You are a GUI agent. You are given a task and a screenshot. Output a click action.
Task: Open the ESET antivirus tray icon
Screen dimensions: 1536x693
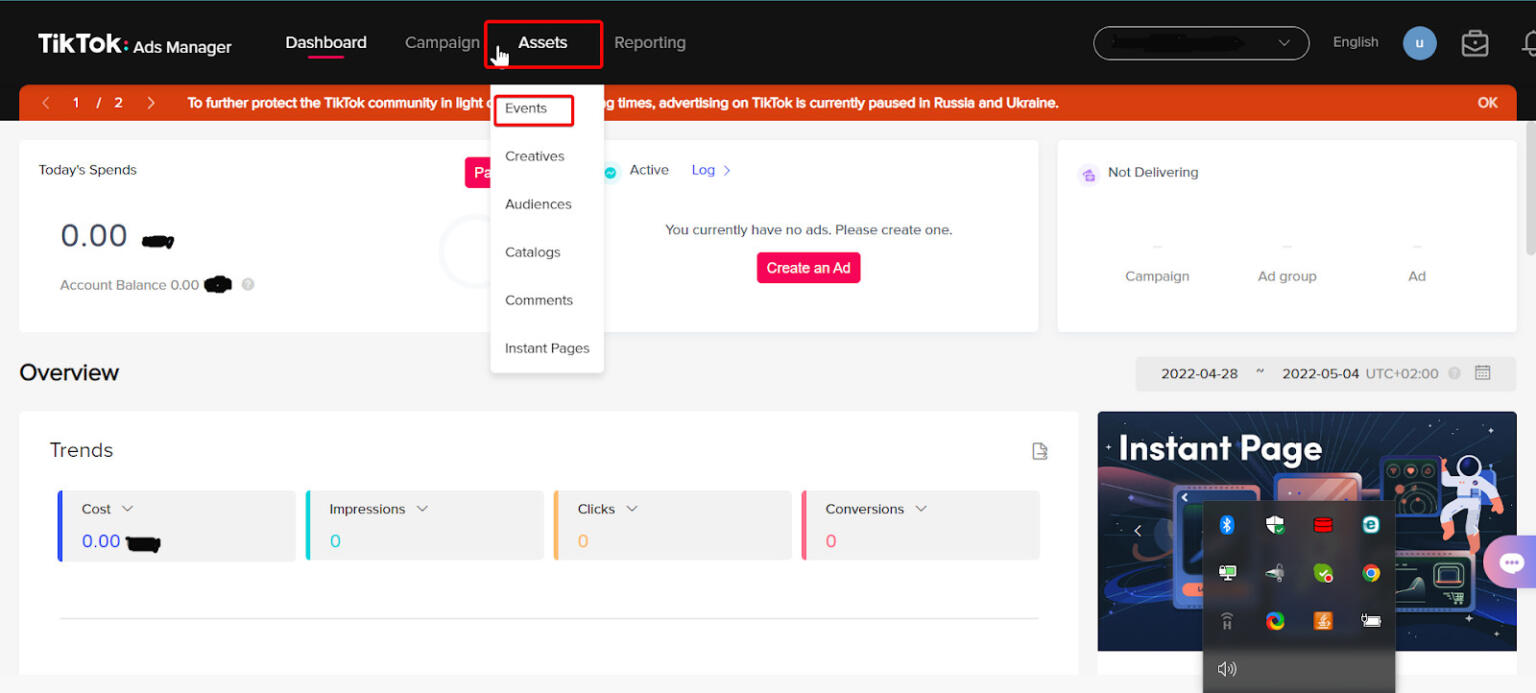coord(1371,525)
